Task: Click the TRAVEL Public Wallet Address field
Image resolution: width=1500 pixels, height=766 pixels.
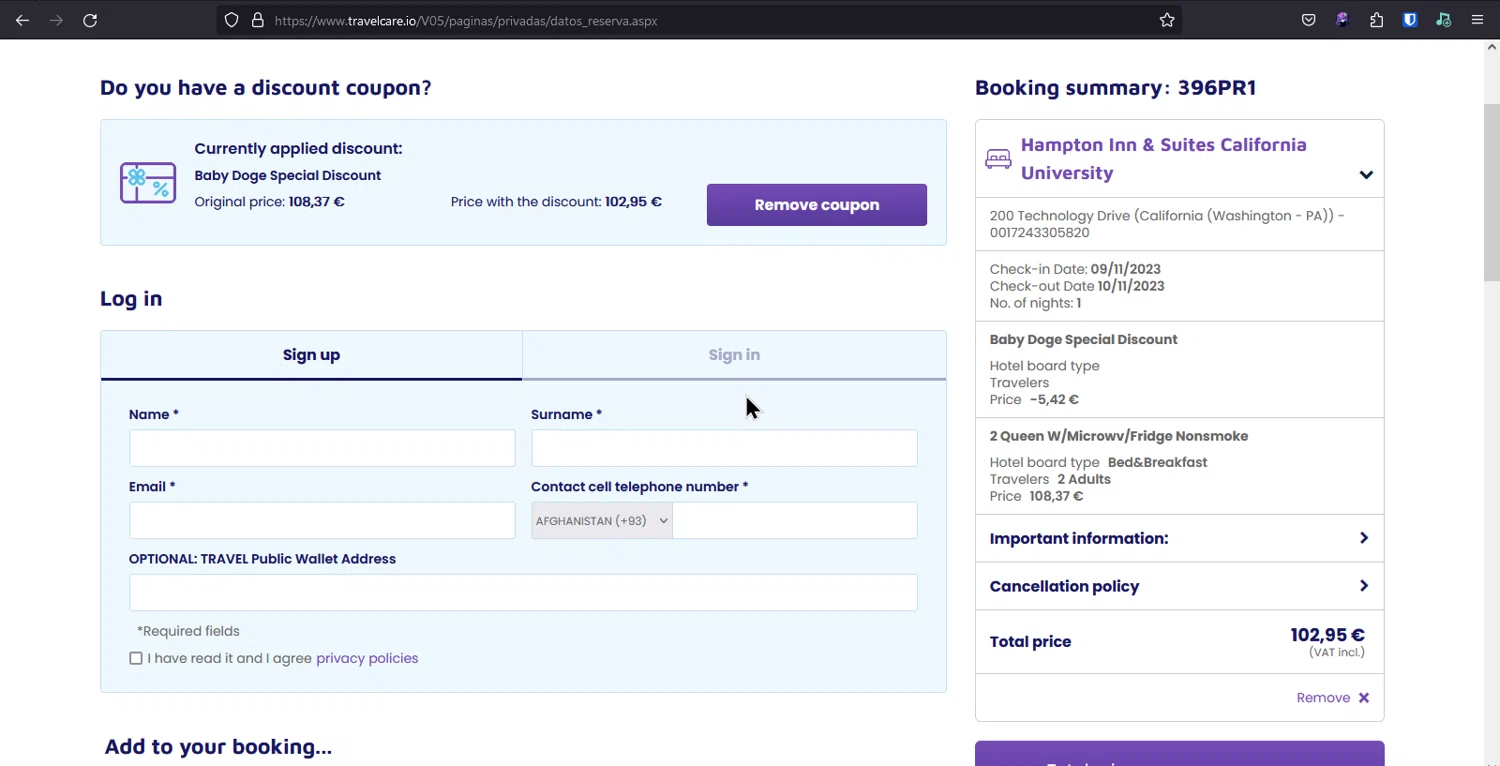Action: click(523, 593)
